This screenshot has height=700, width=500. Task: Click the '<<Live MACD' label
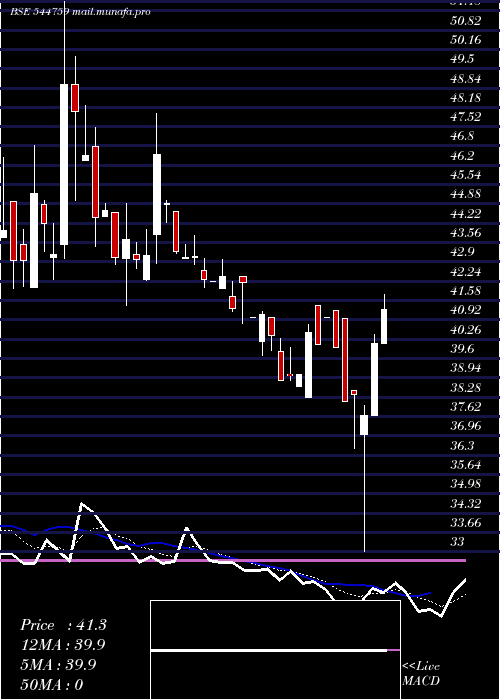pyautogui.click(x=421, y=673)
